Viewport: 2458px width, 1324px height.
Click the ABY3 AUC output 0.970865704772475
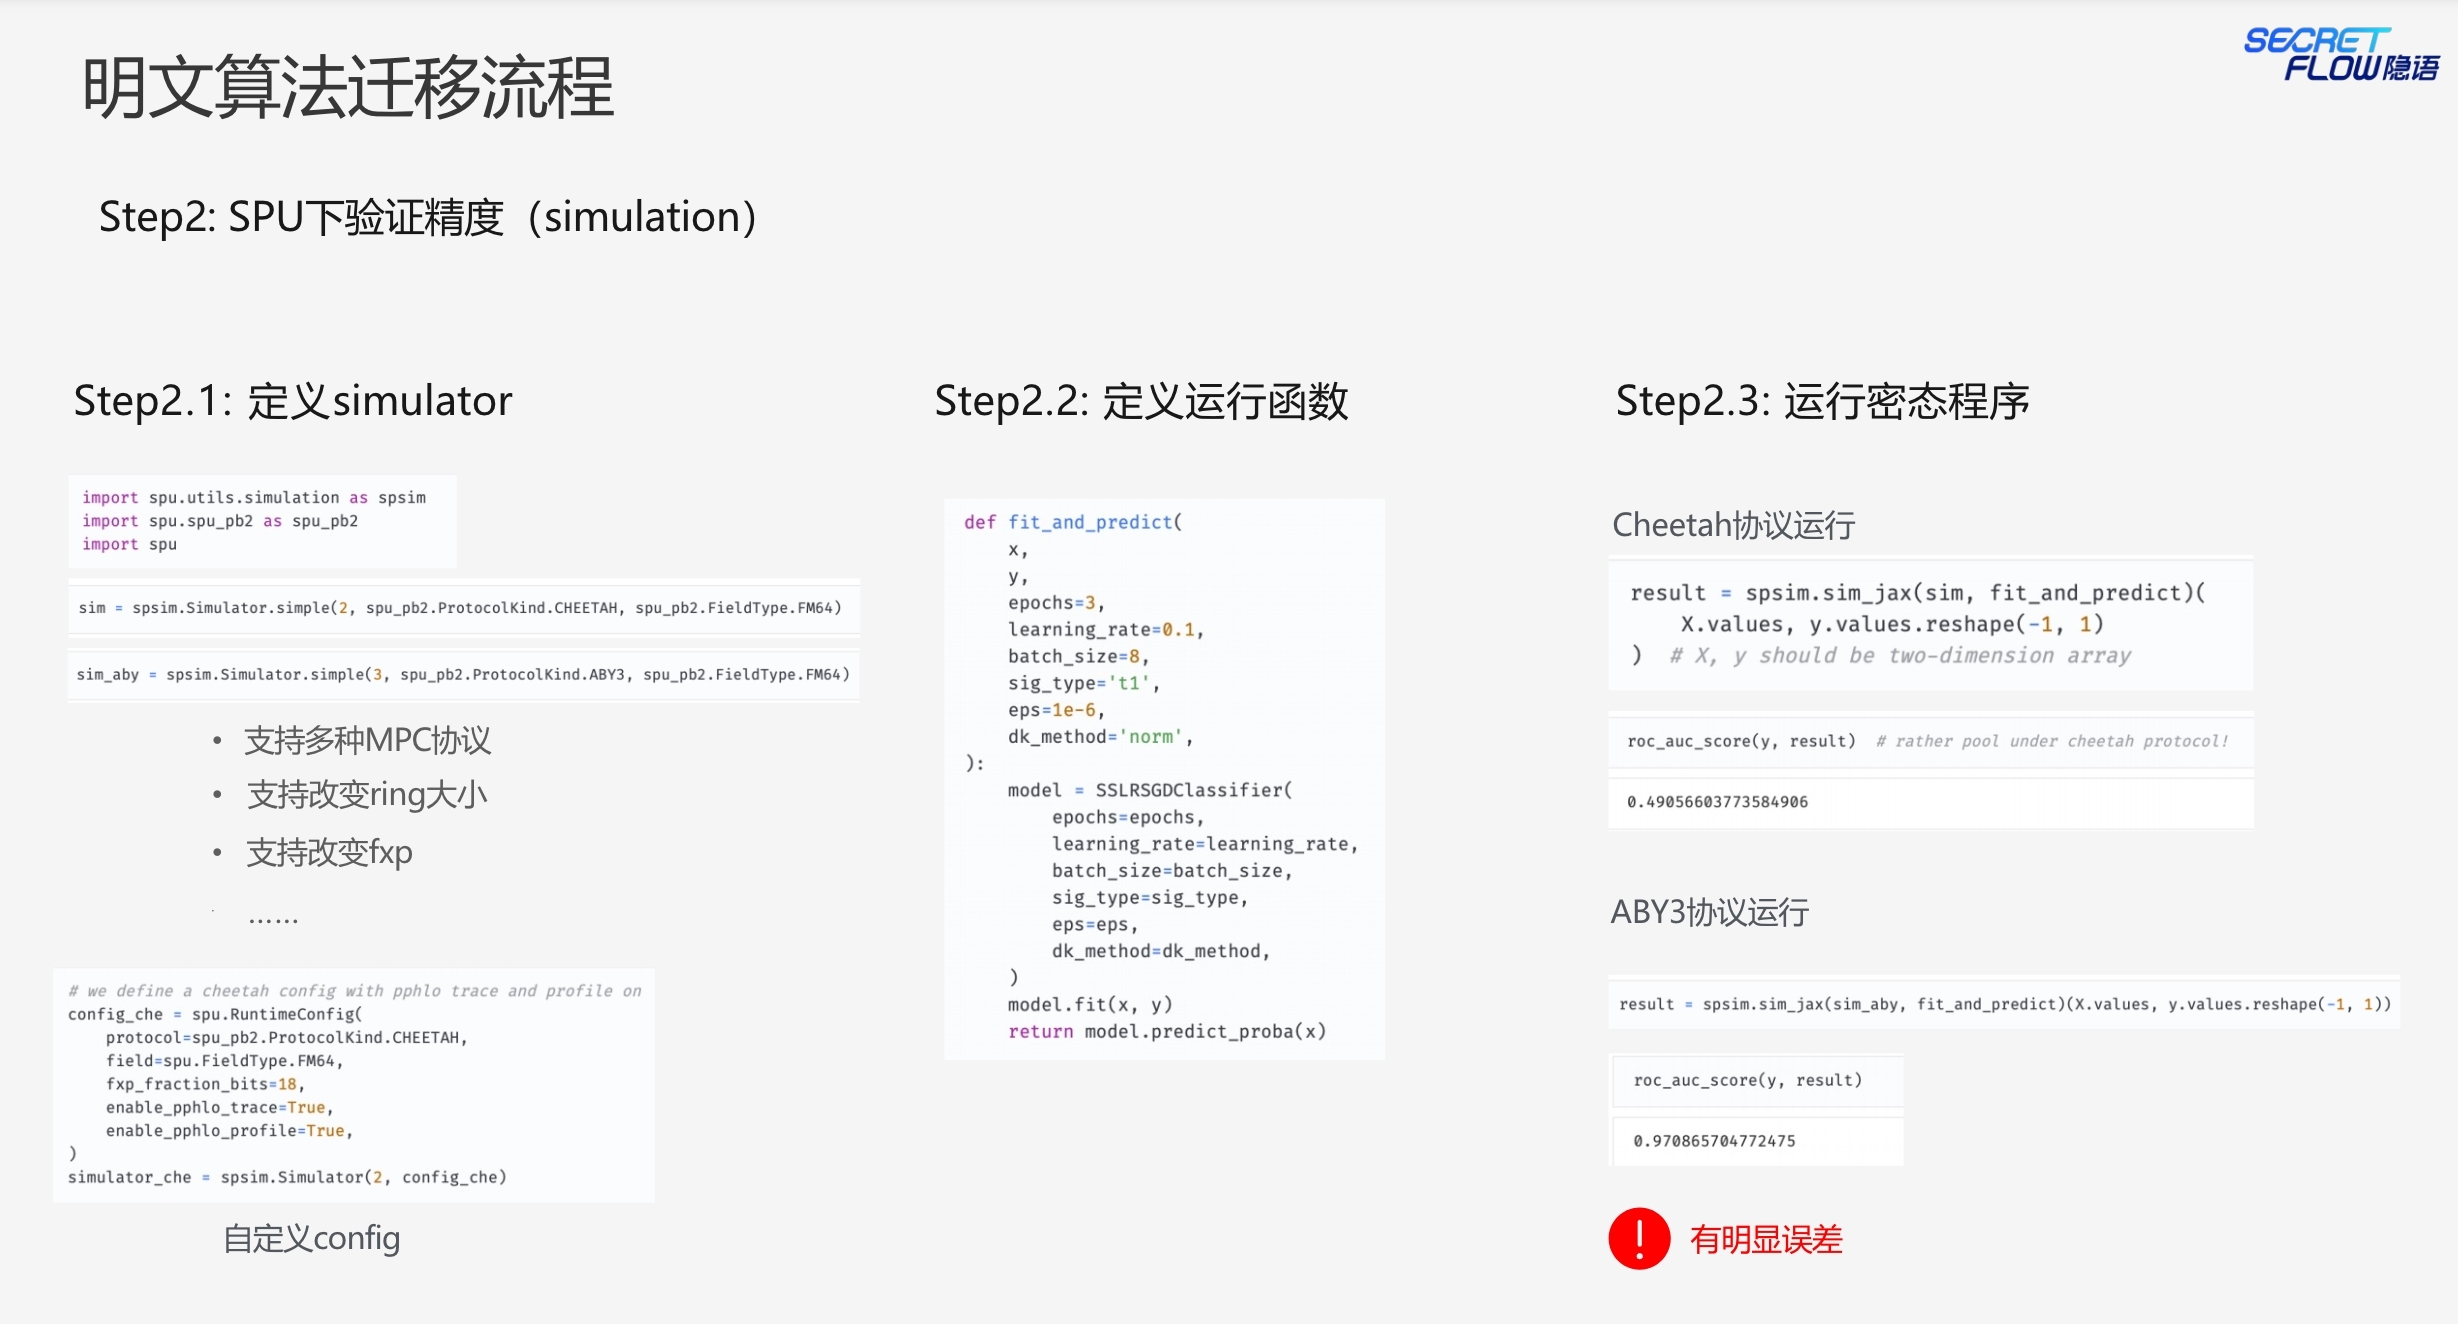pos(1714,1141)
